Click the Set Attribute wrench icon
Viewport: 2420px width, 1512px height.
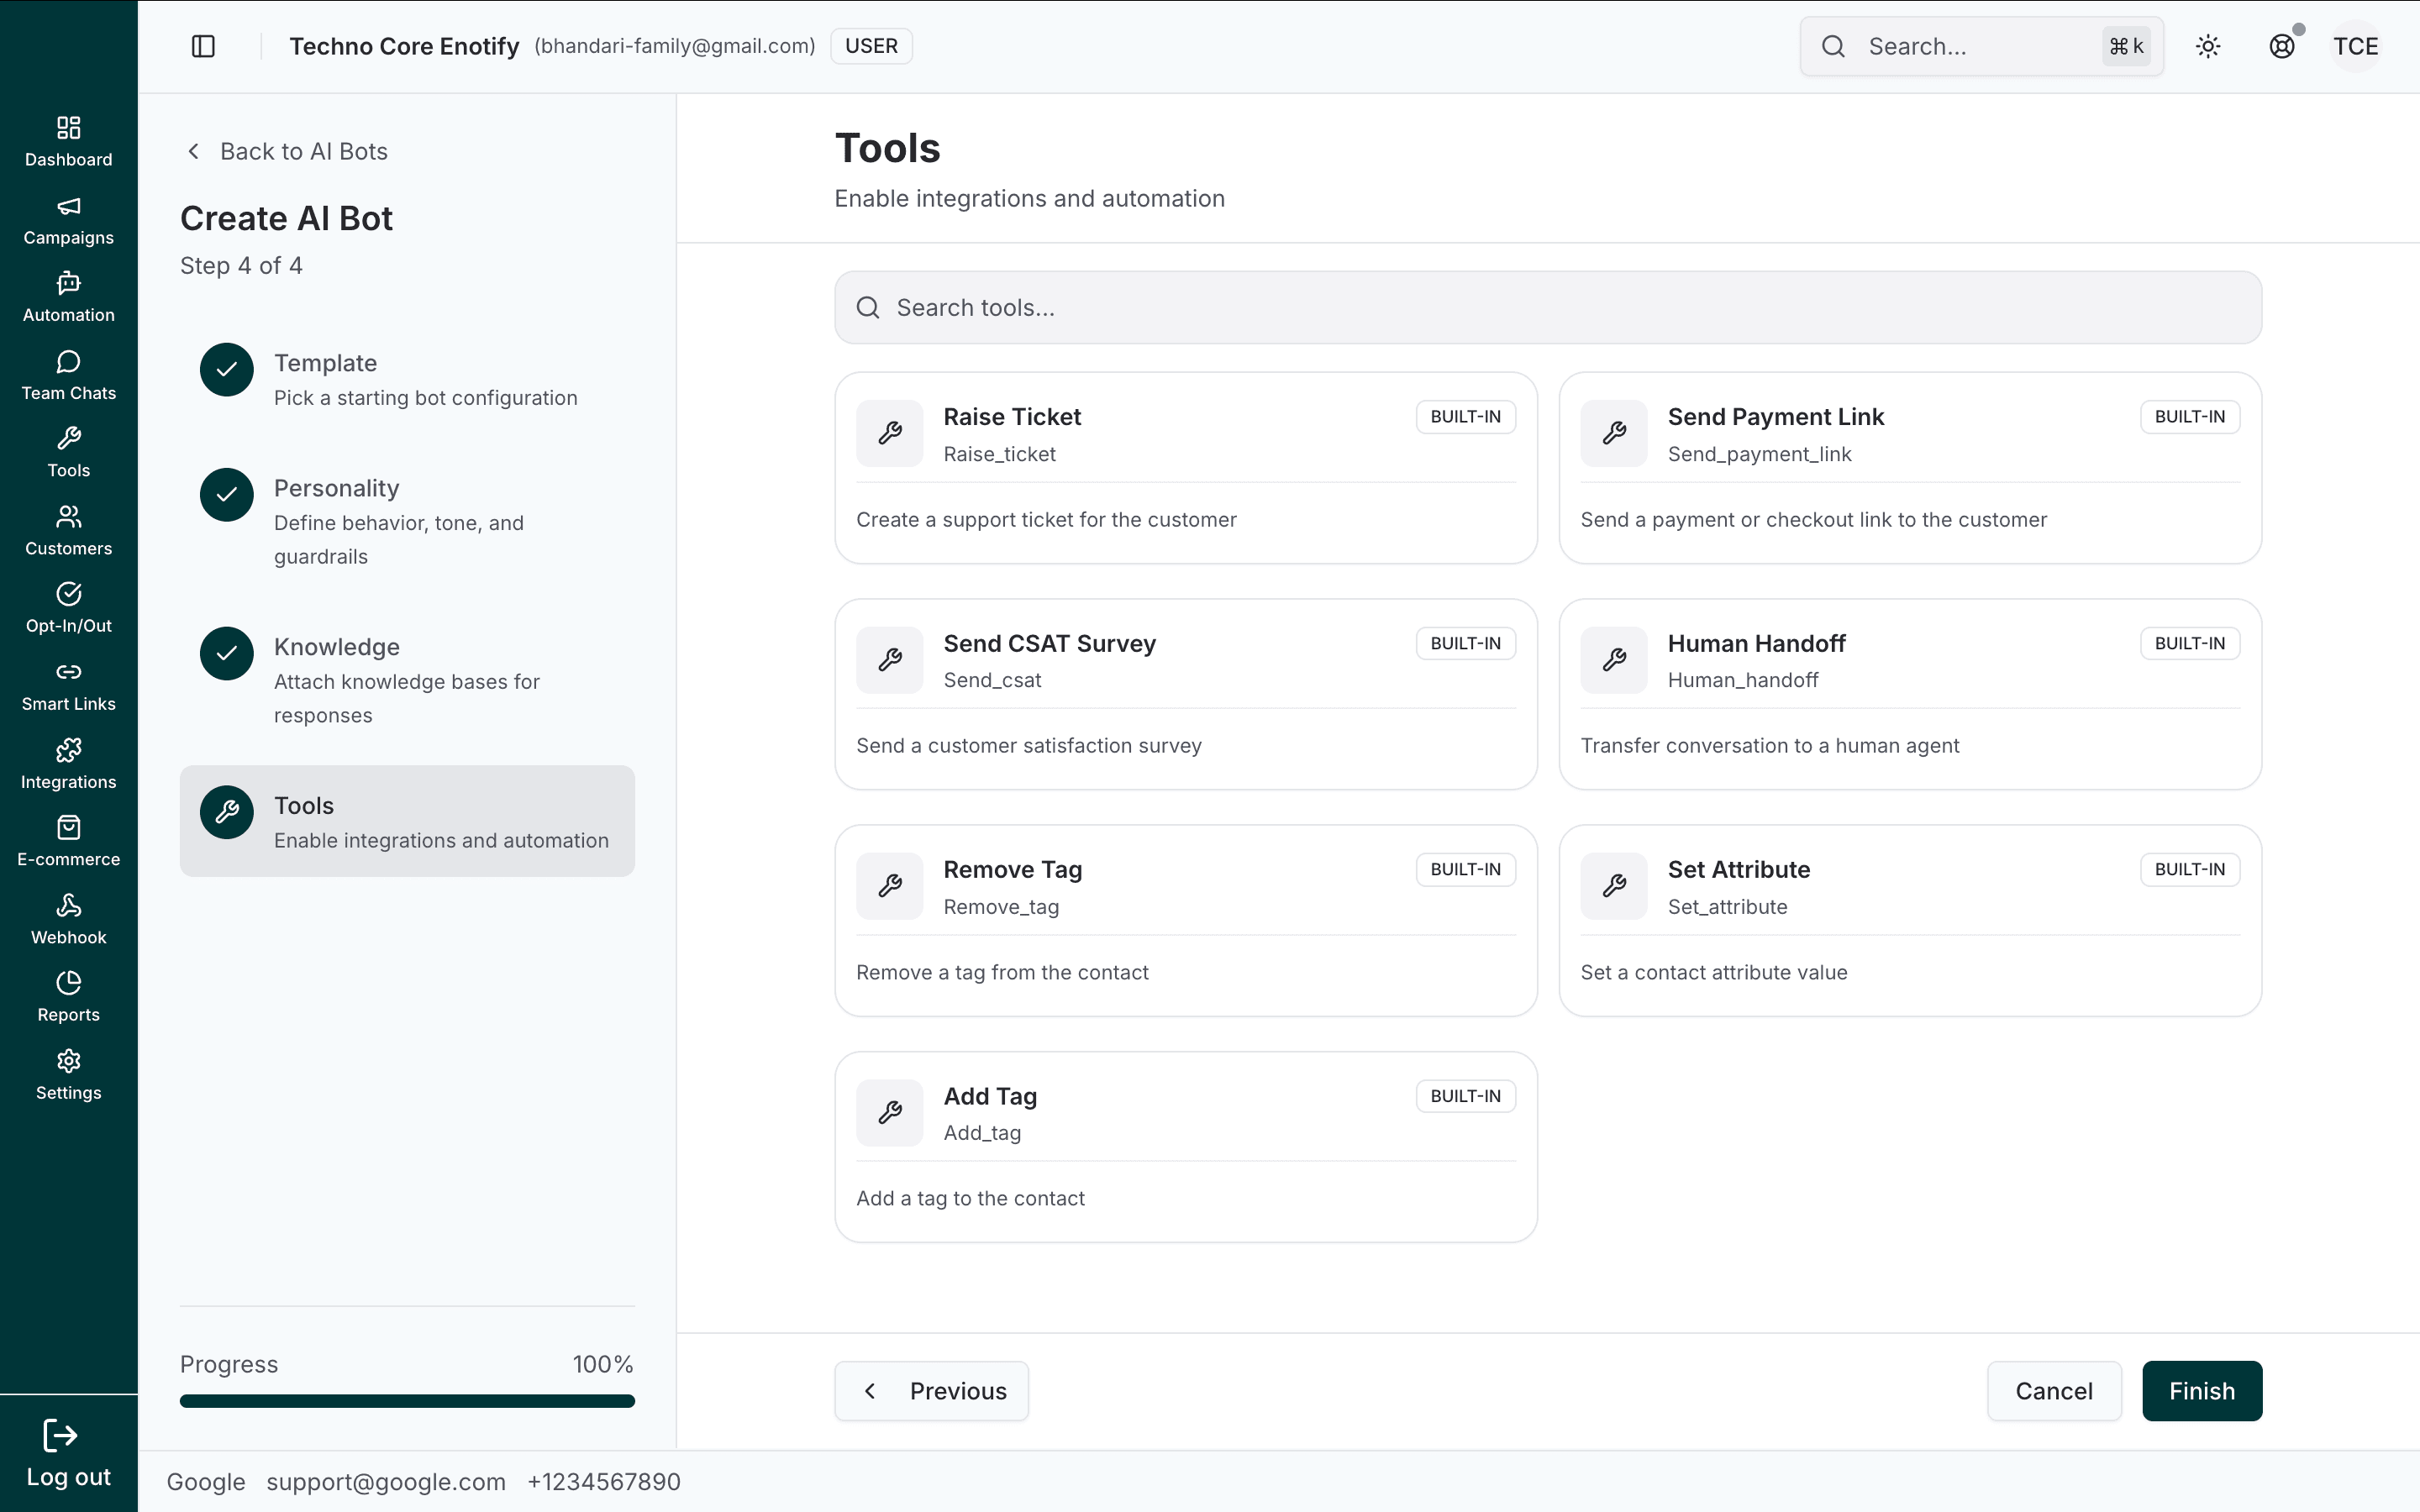[x=1614, y=886]
